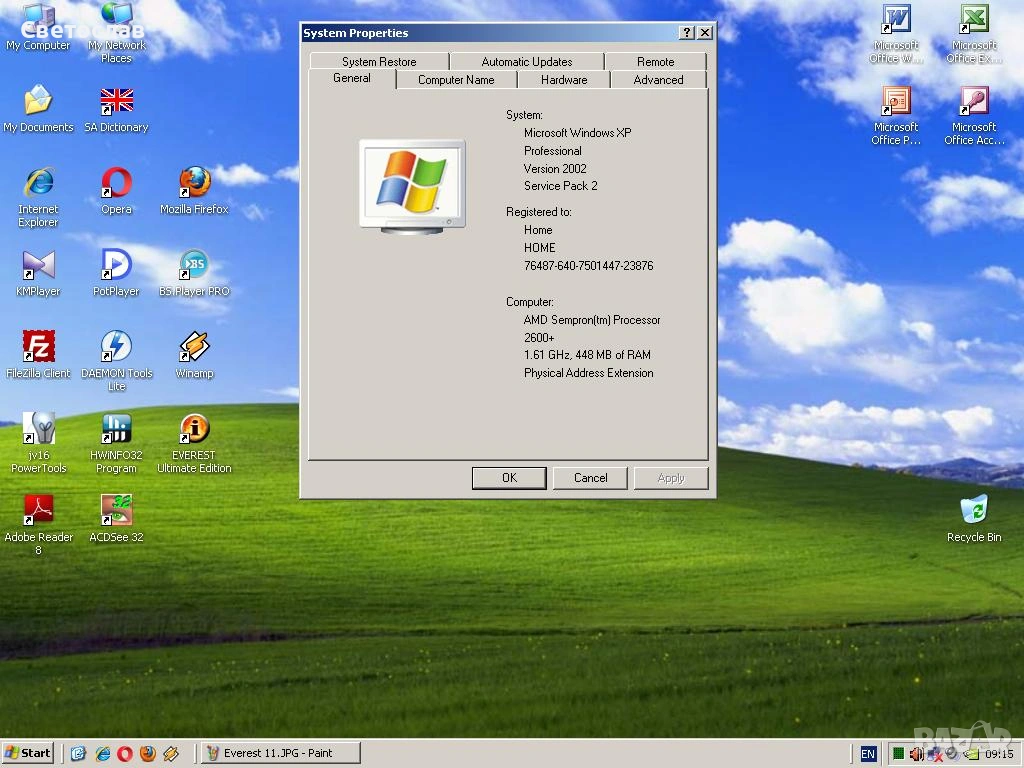Select the Opera browser desktop icon
The image size is (1024, 768).
(116, 183)
